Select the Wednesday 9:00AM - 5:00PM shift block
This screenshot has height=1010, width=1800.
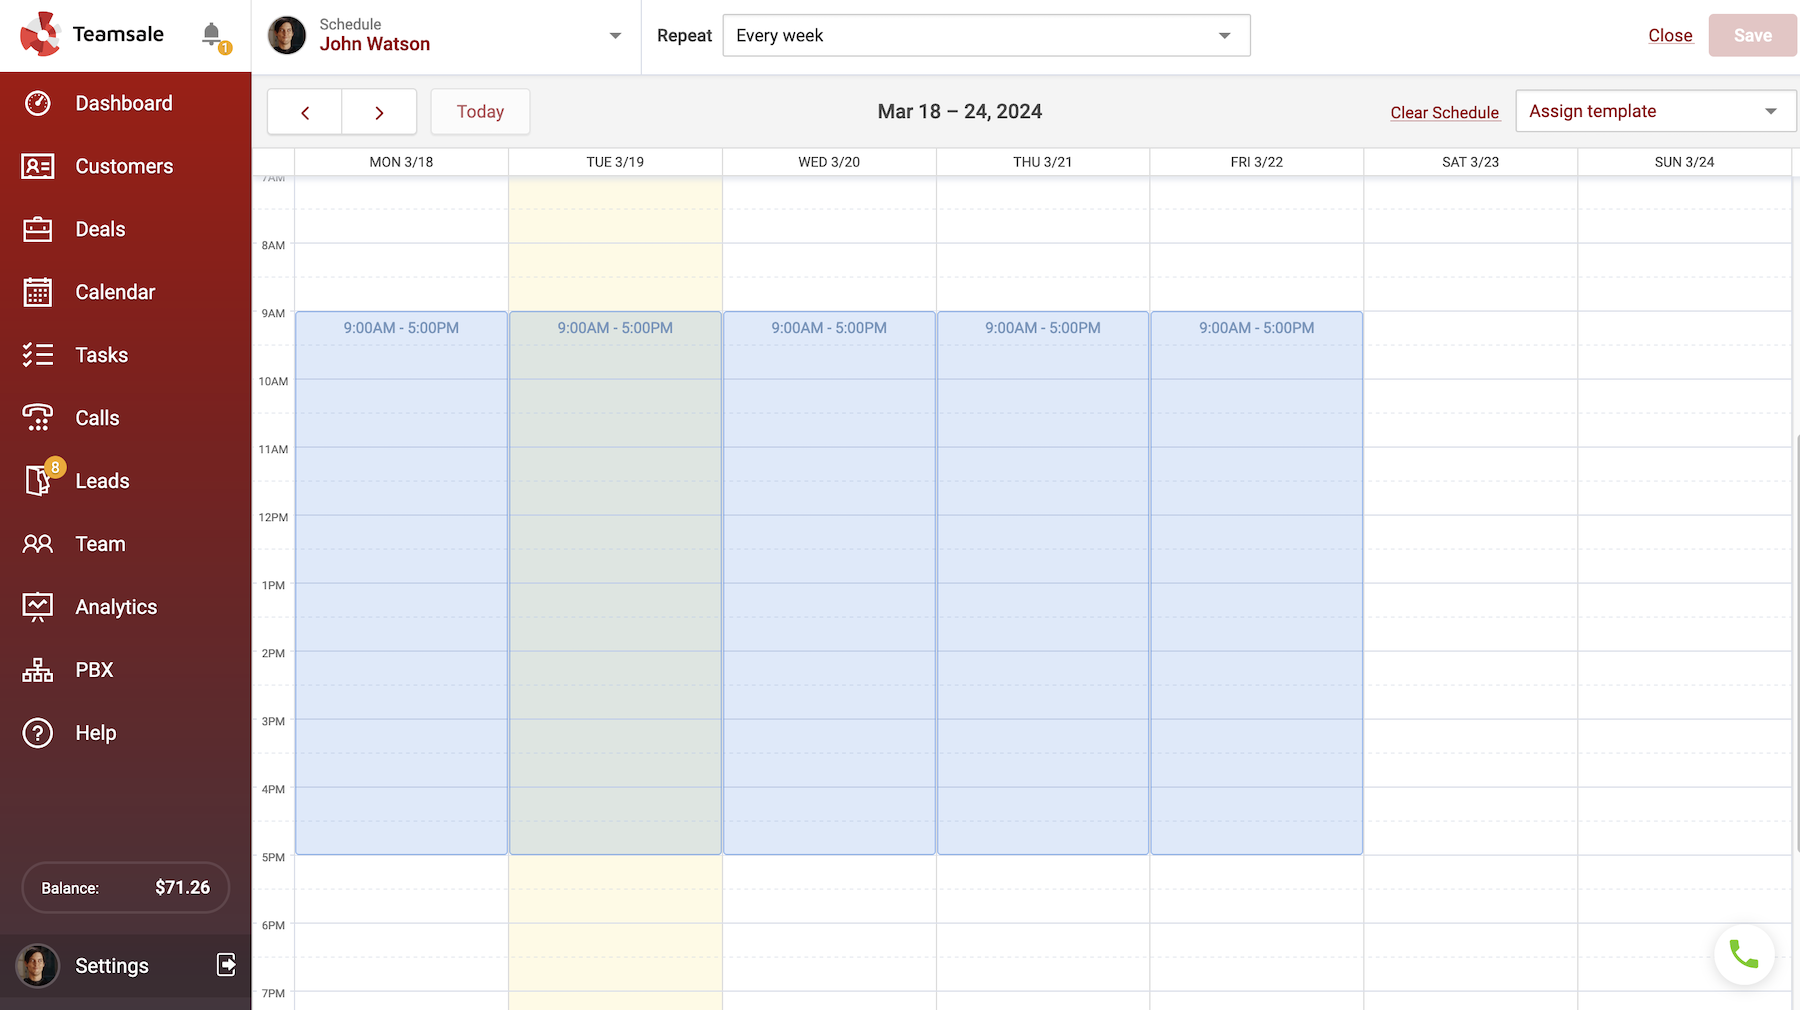click(829, 582)
